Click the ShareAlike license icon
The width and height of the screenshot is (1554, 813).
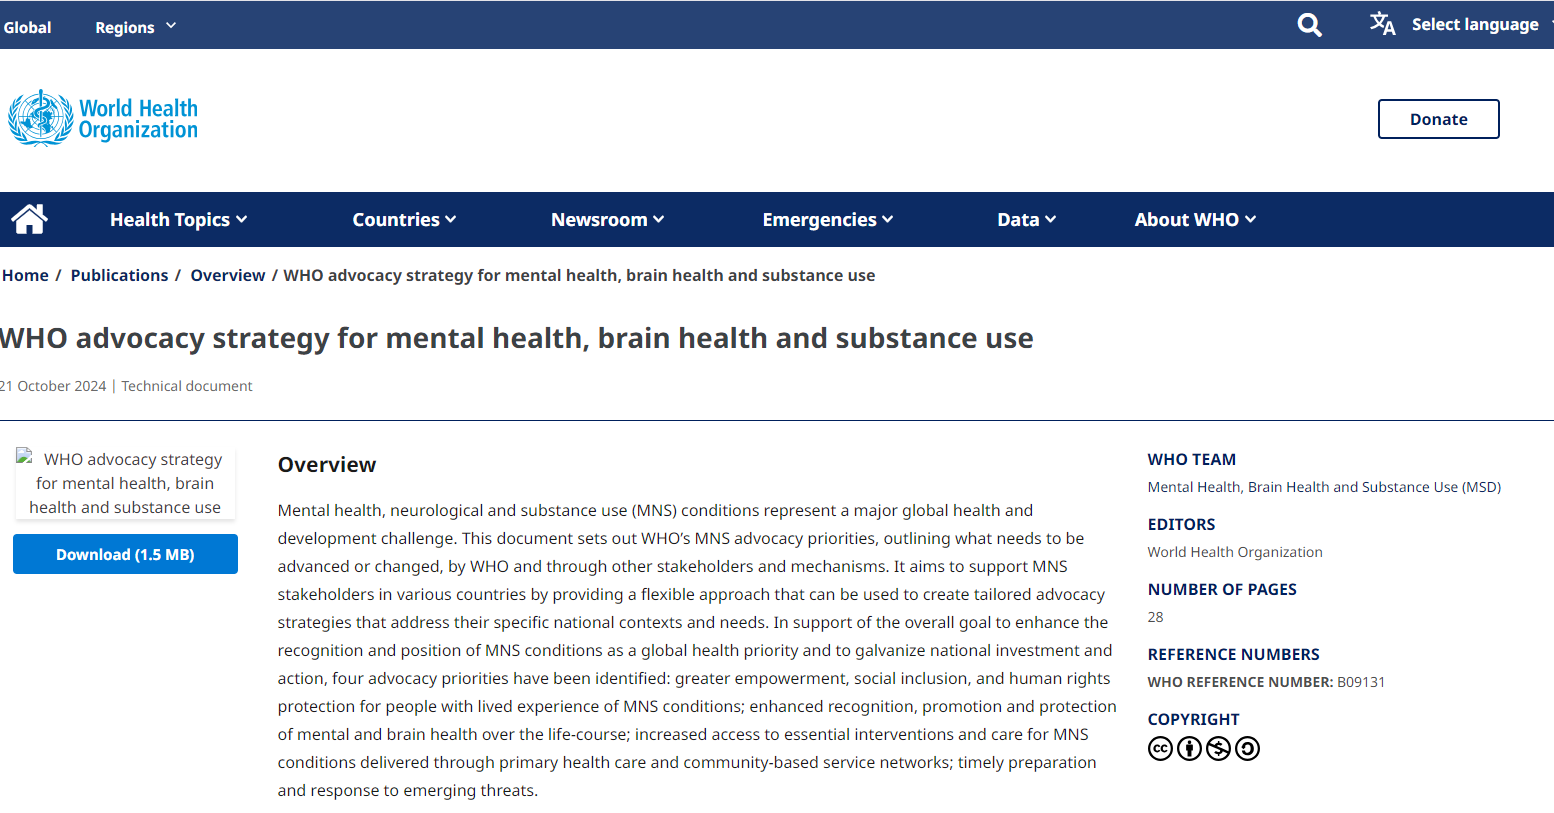click(x=1247, y=748)
